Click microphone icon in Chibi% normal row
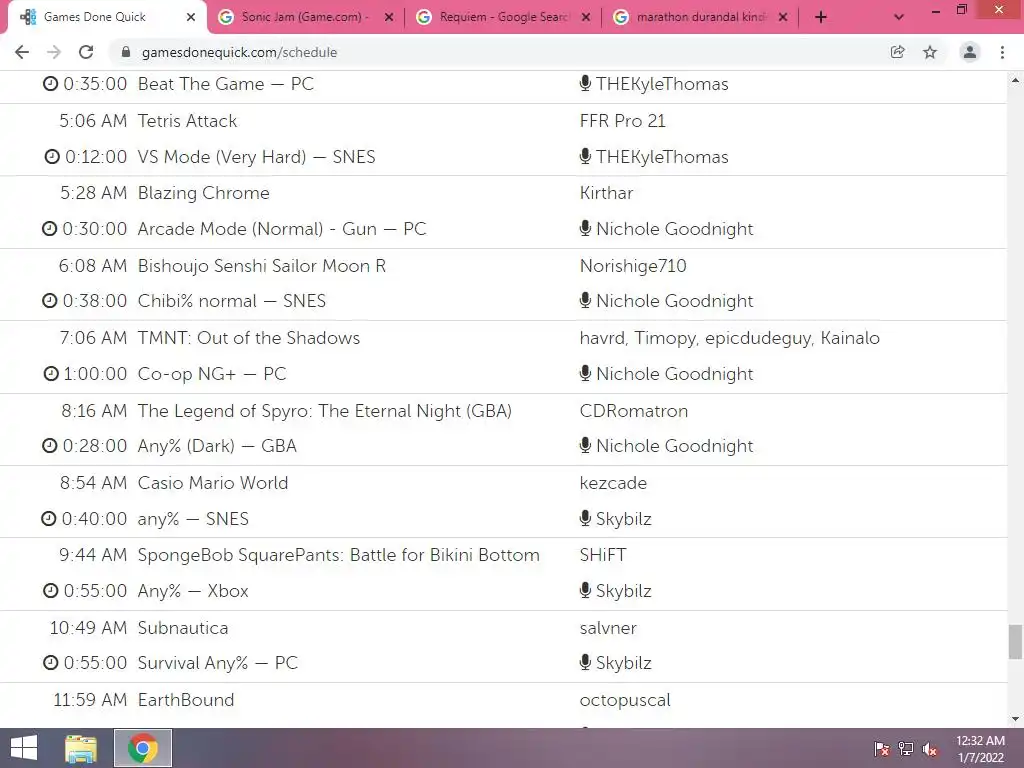1024x768 pixels. (x=585, y=300)
